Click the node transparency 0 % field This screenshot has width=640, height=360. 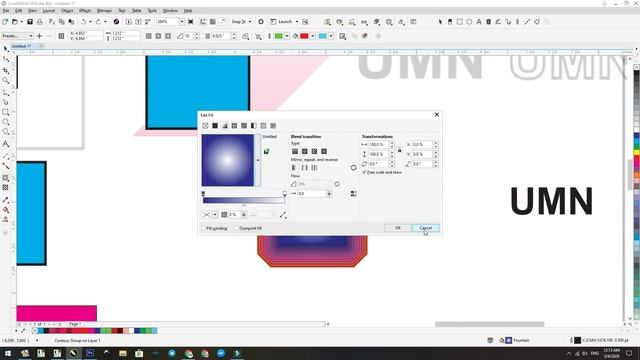point(234,215)
